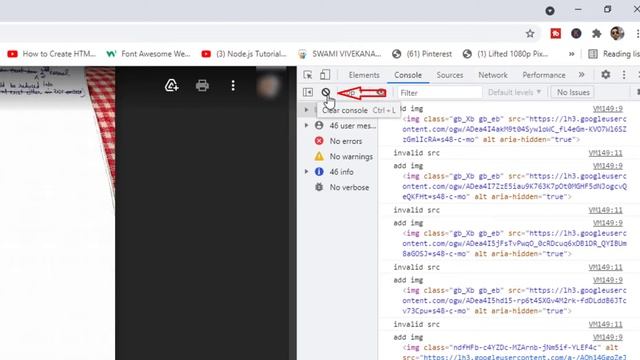The image size is (640, 360).
Task: Click the Clear console icon
Action: pyautogui.click(x=325, y=92)
